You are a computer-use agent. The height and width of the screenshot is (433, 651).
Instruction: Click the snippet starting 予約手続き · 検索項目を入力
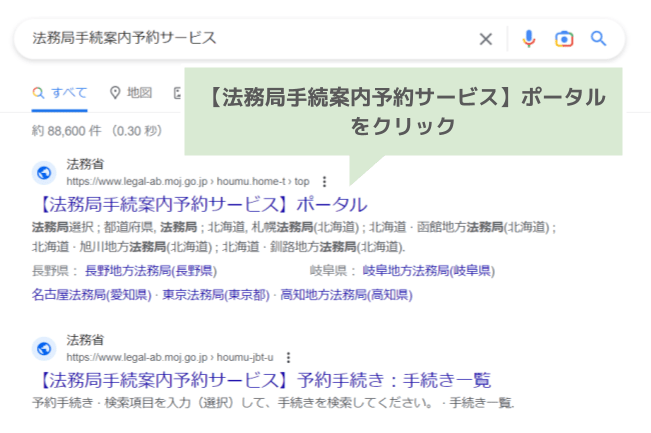pos(273,403)
